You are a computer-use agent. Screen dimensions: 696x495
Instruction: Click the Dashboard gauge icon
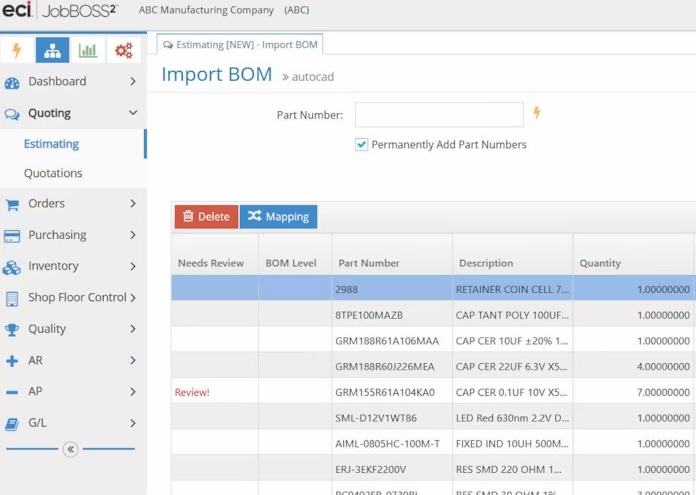(x=12, y=83)
